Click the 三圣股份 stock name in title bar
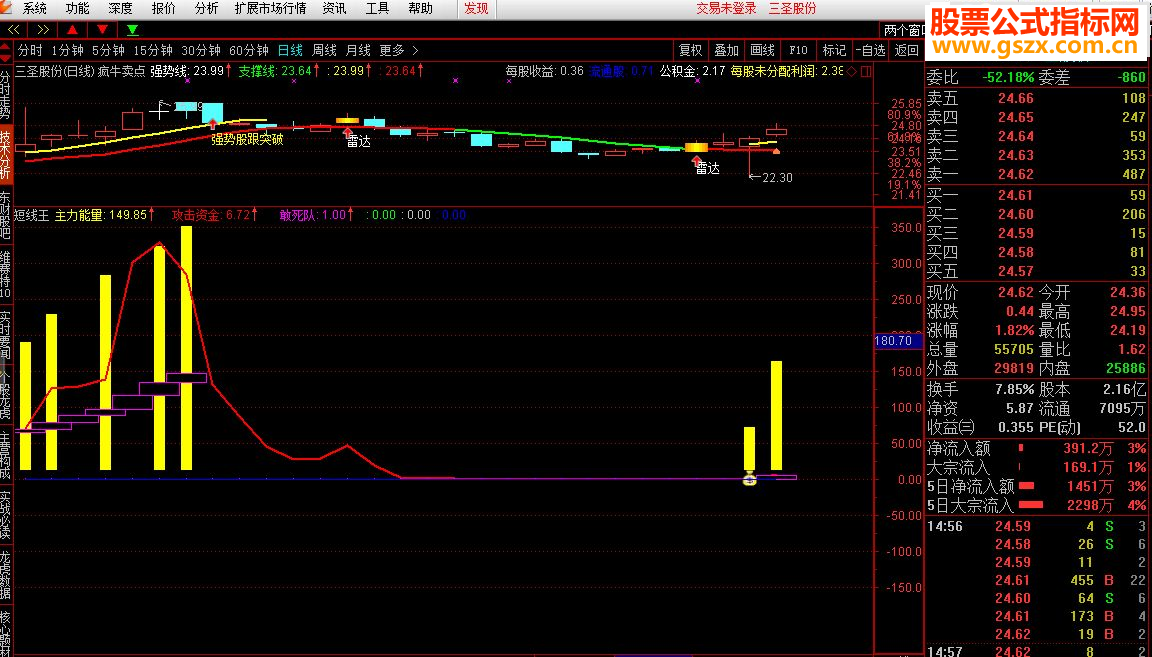 pyautogui.click(x=793, y=9)
